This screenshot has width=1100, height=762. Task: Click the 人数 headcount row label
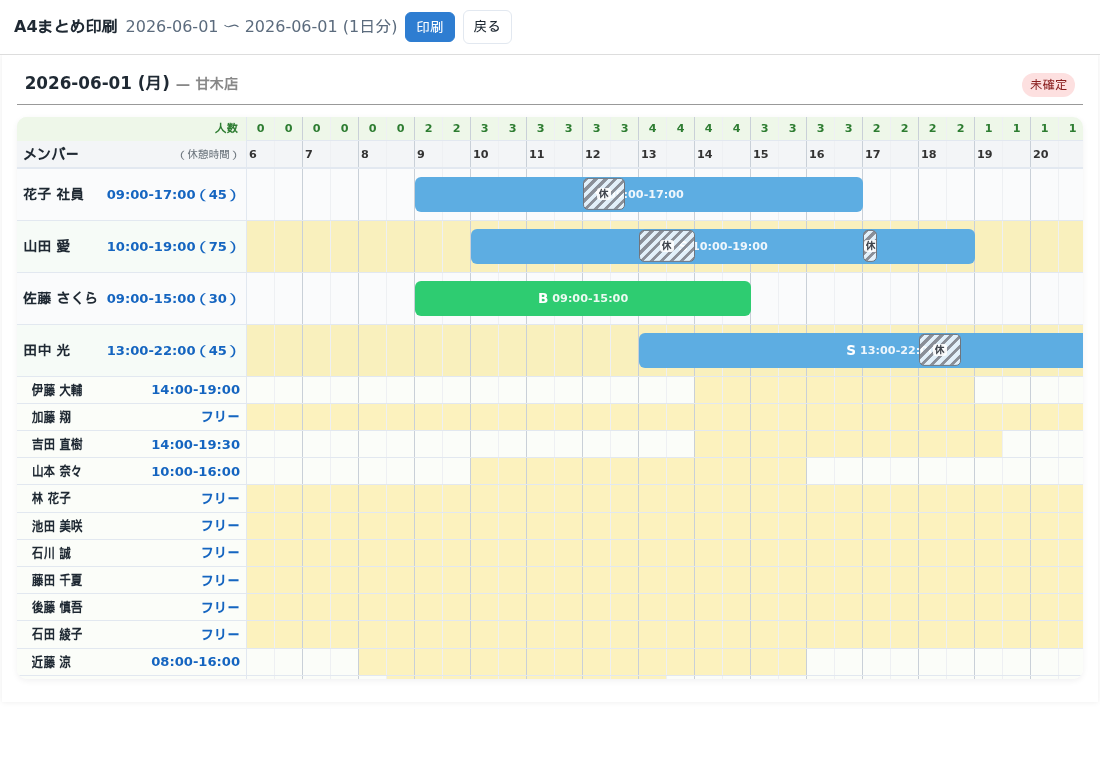tap(226, 128)
